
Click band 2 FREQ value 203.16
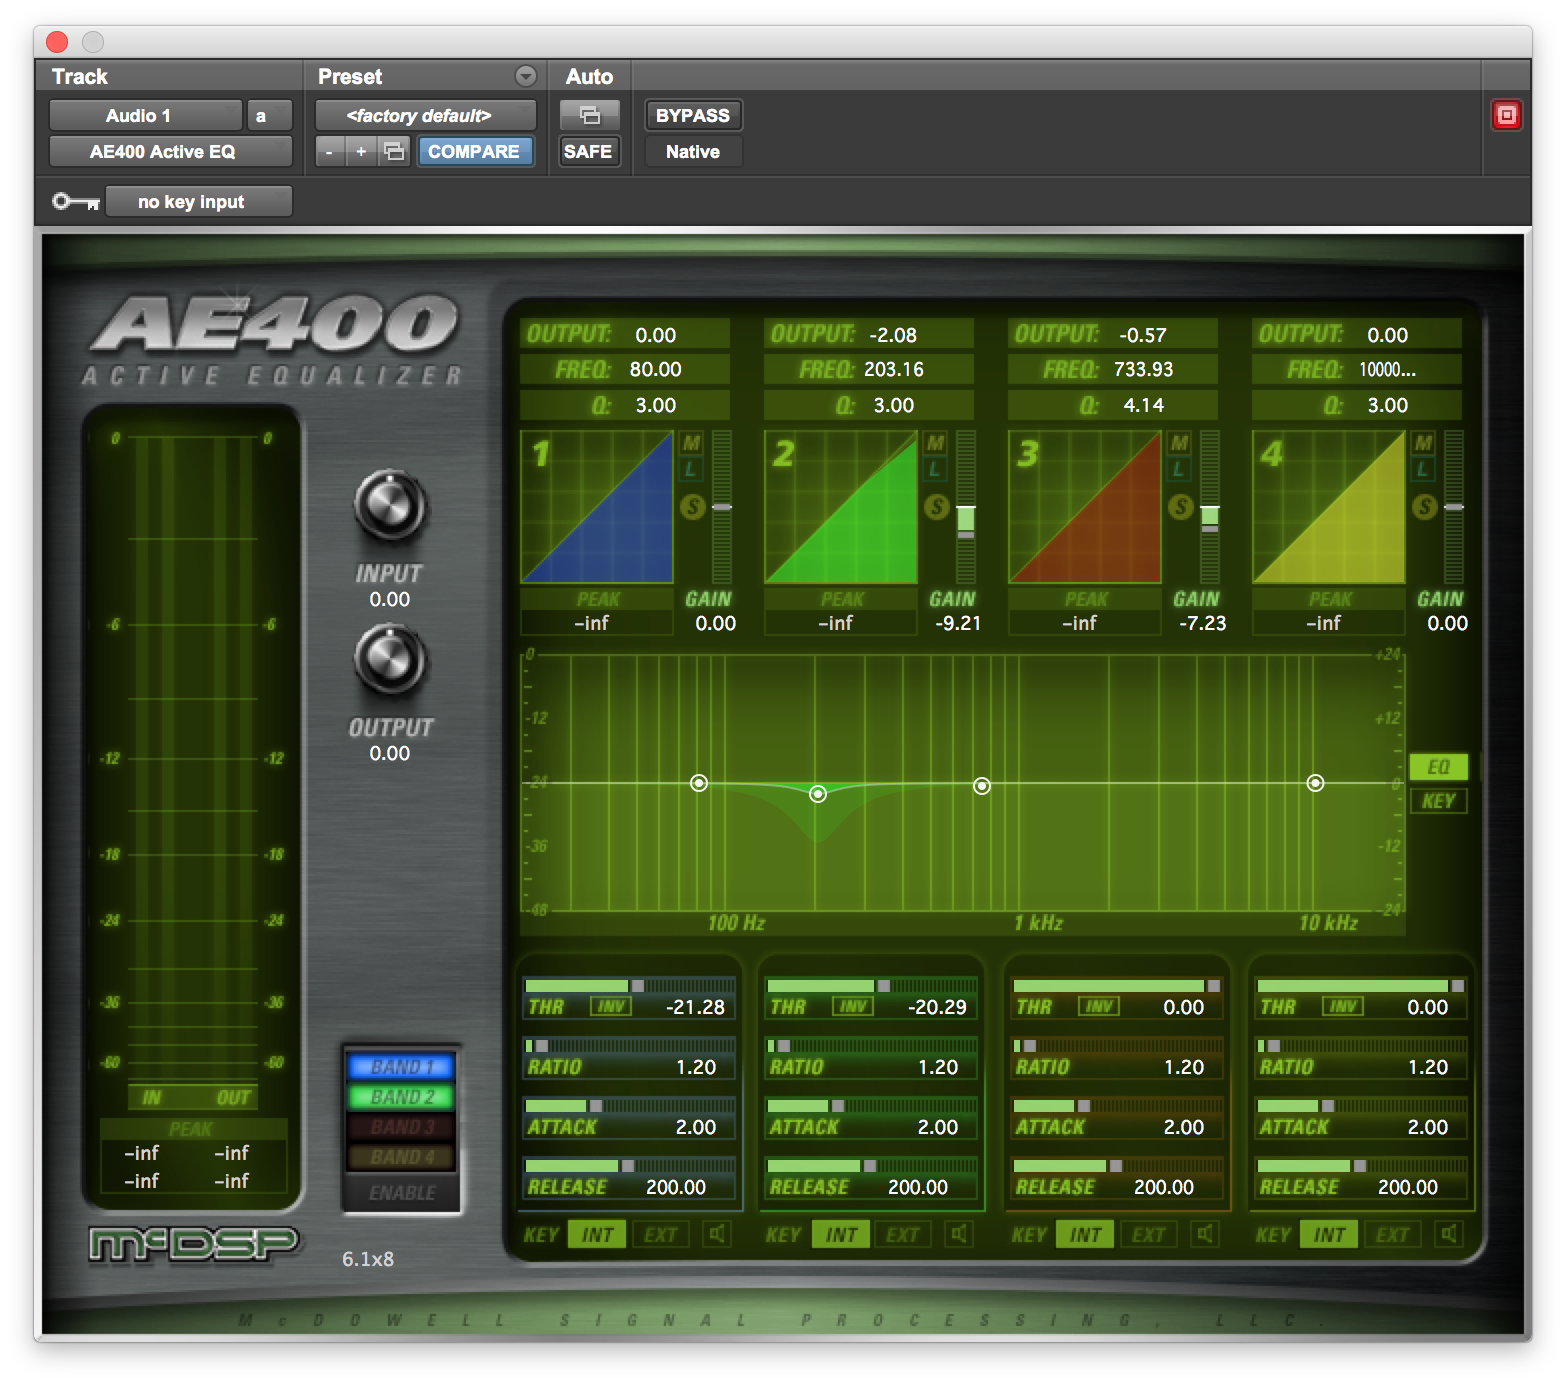pos(894,369)
